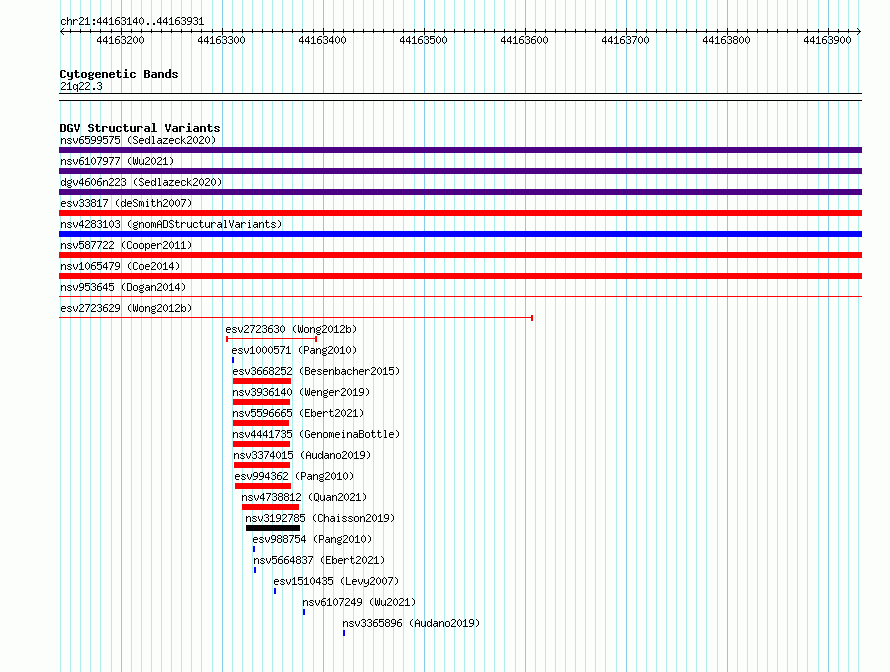Open the nsv4441735 (GenomeinaBottle) label
This screenshot has width=890, height=672.
[x=316, y=434]
